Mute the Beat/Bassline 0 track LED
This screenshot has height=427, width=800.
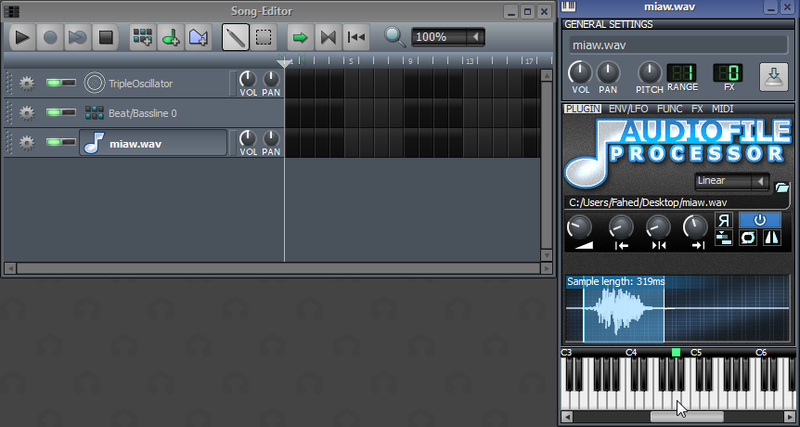55,112
